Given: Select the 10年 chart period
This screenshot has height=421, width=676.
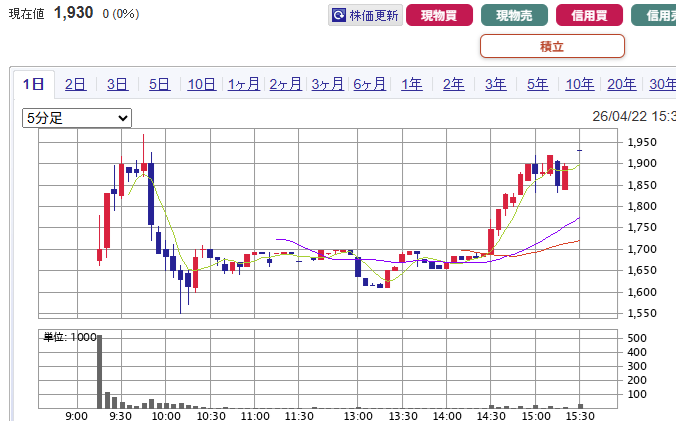Looking at the screenshot, I should click(x=579, y=84).
